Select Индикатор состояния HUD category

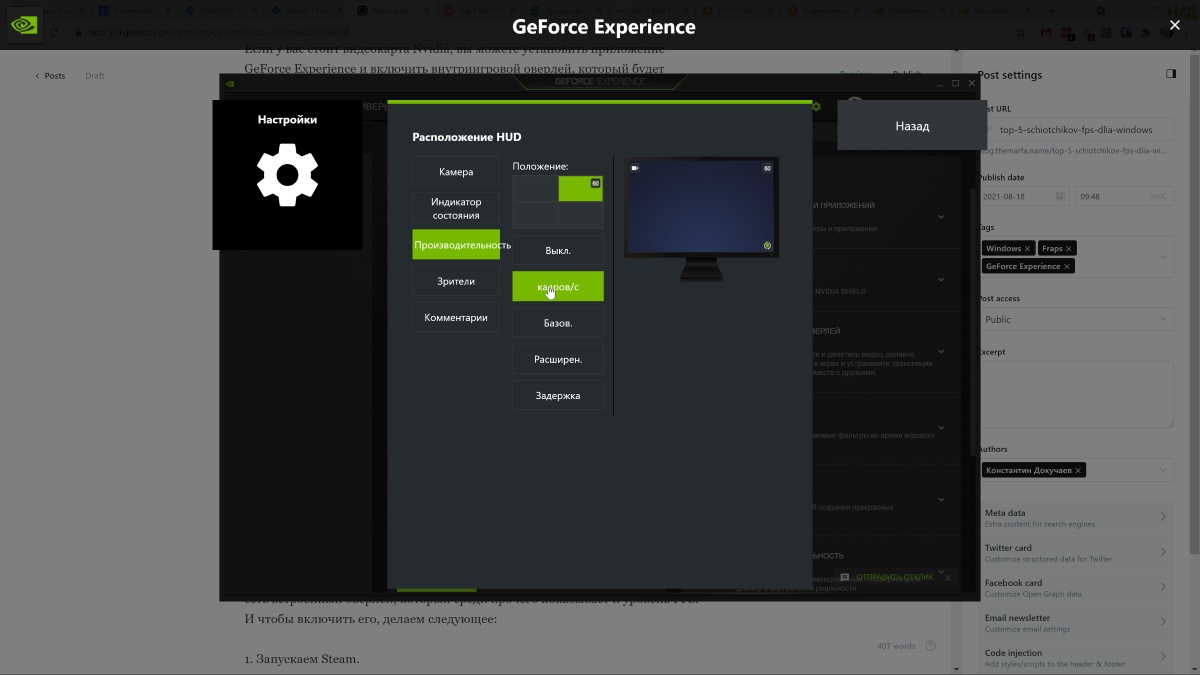coord(456,208)
